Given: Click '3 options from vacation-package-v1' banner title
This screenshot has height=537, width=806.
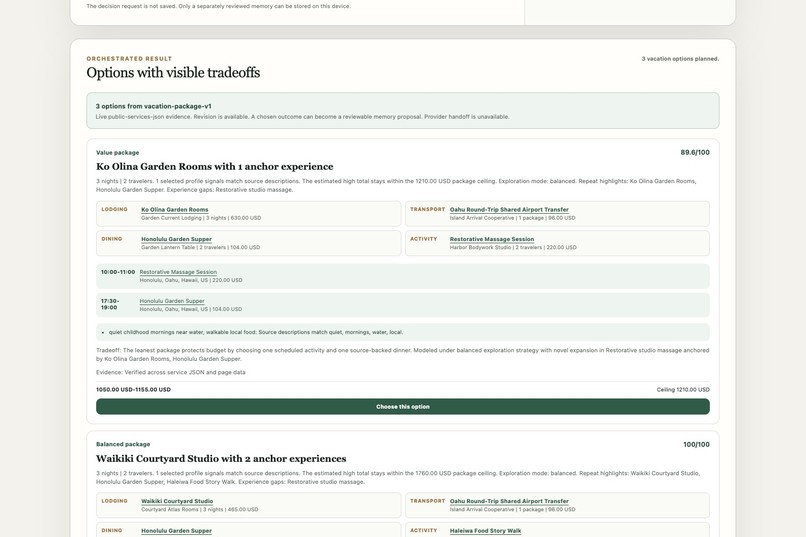Looking at the screenshot, I should tap(153, 106).
